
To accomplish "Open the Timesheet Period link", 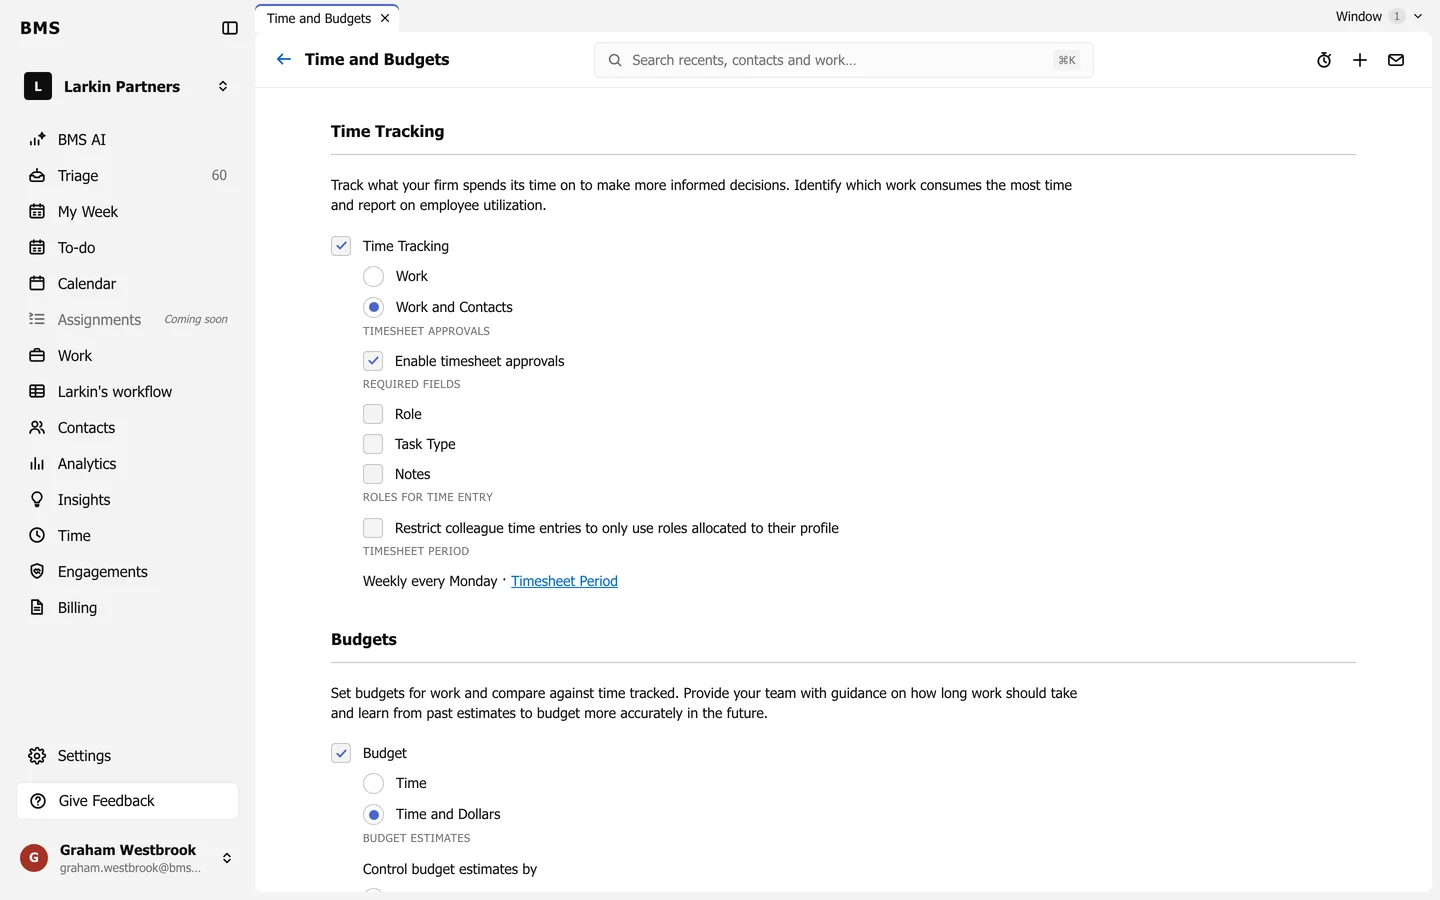I will [564, 581].
